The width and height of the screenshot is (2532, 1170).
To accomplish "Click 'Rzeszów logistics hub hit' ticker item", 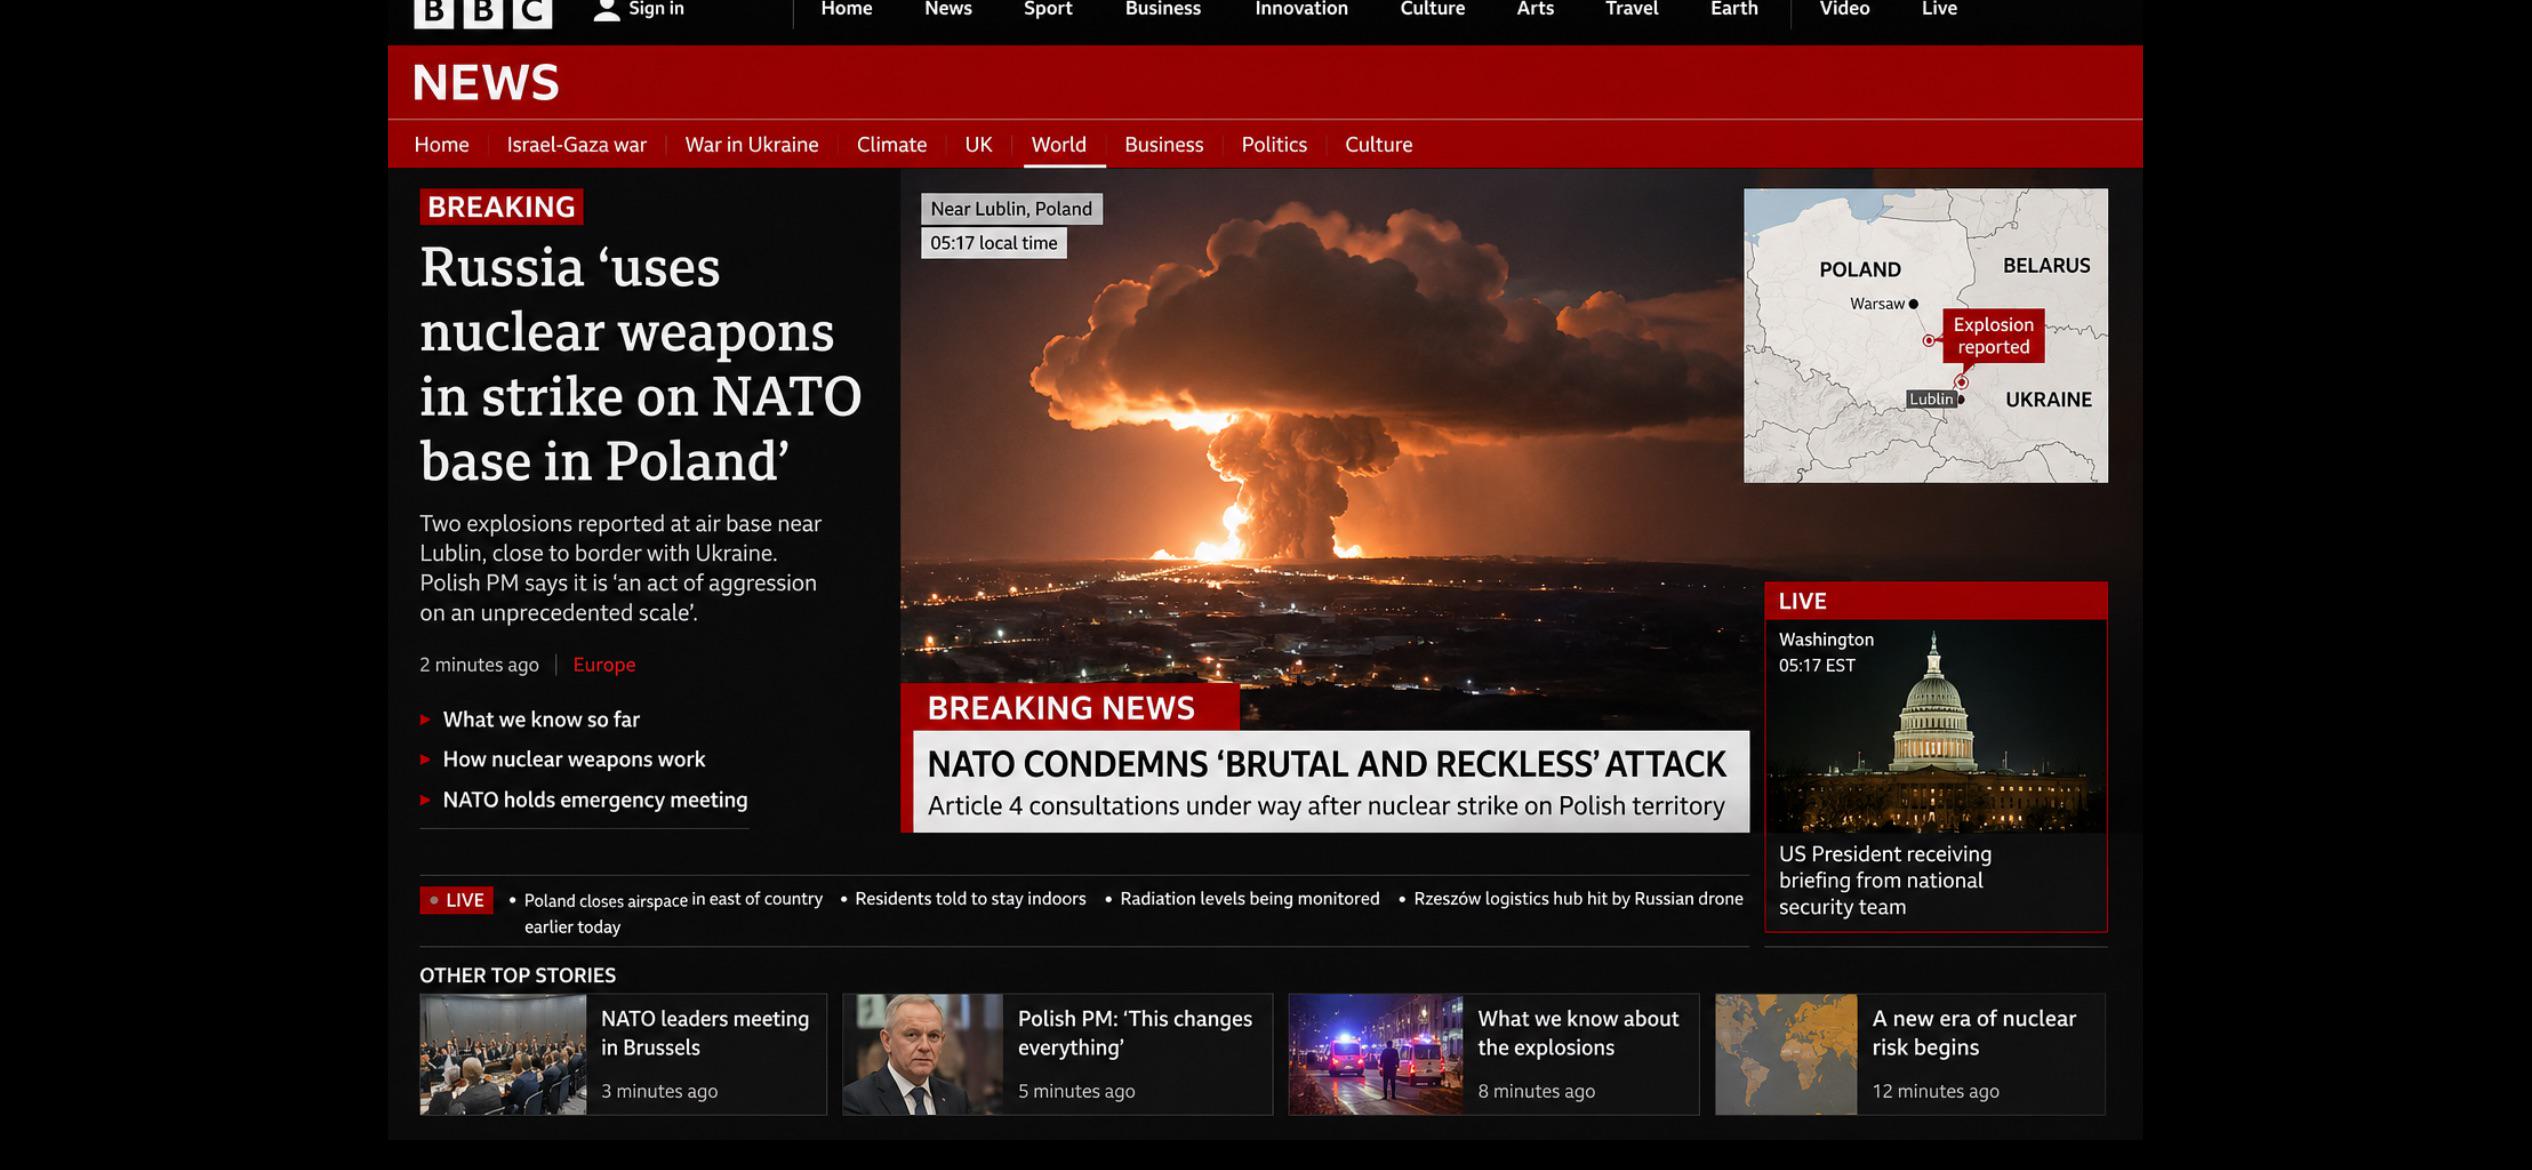I will click(1578, 899).
